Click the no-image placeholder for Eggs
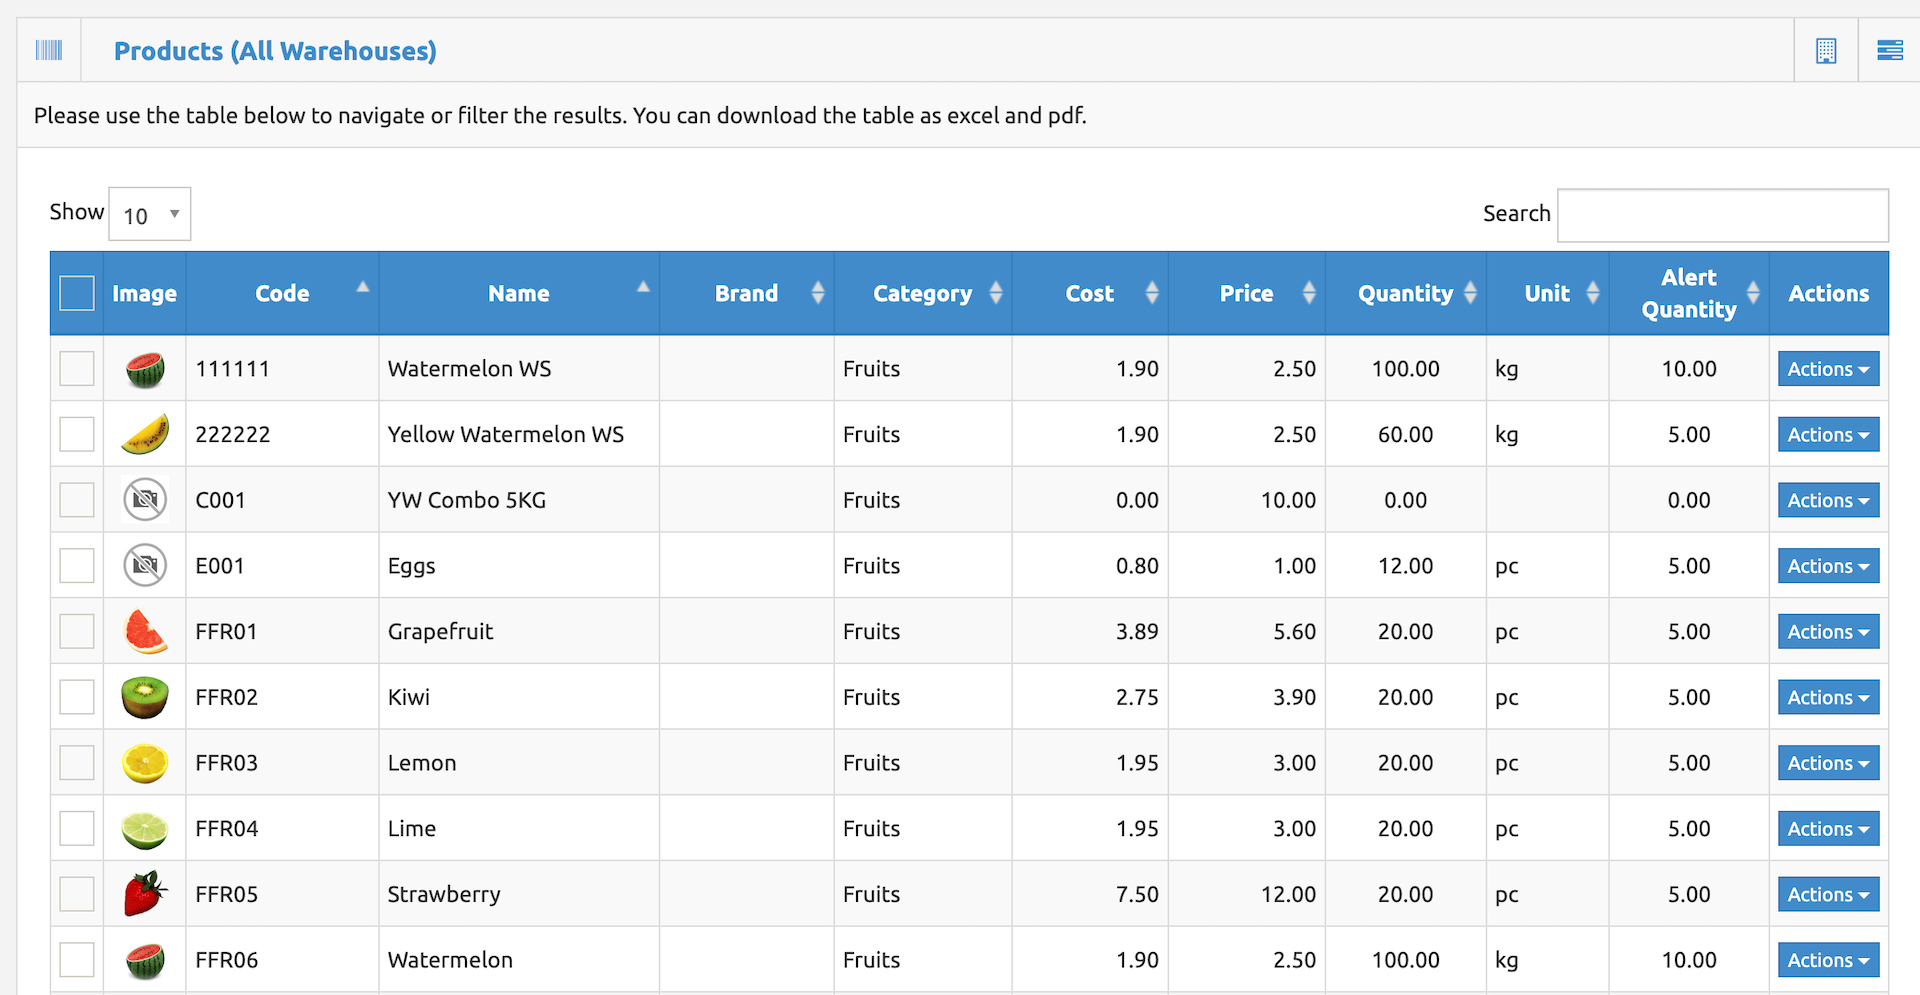Viewport: 1920px width, 995px height. point(145,566)
